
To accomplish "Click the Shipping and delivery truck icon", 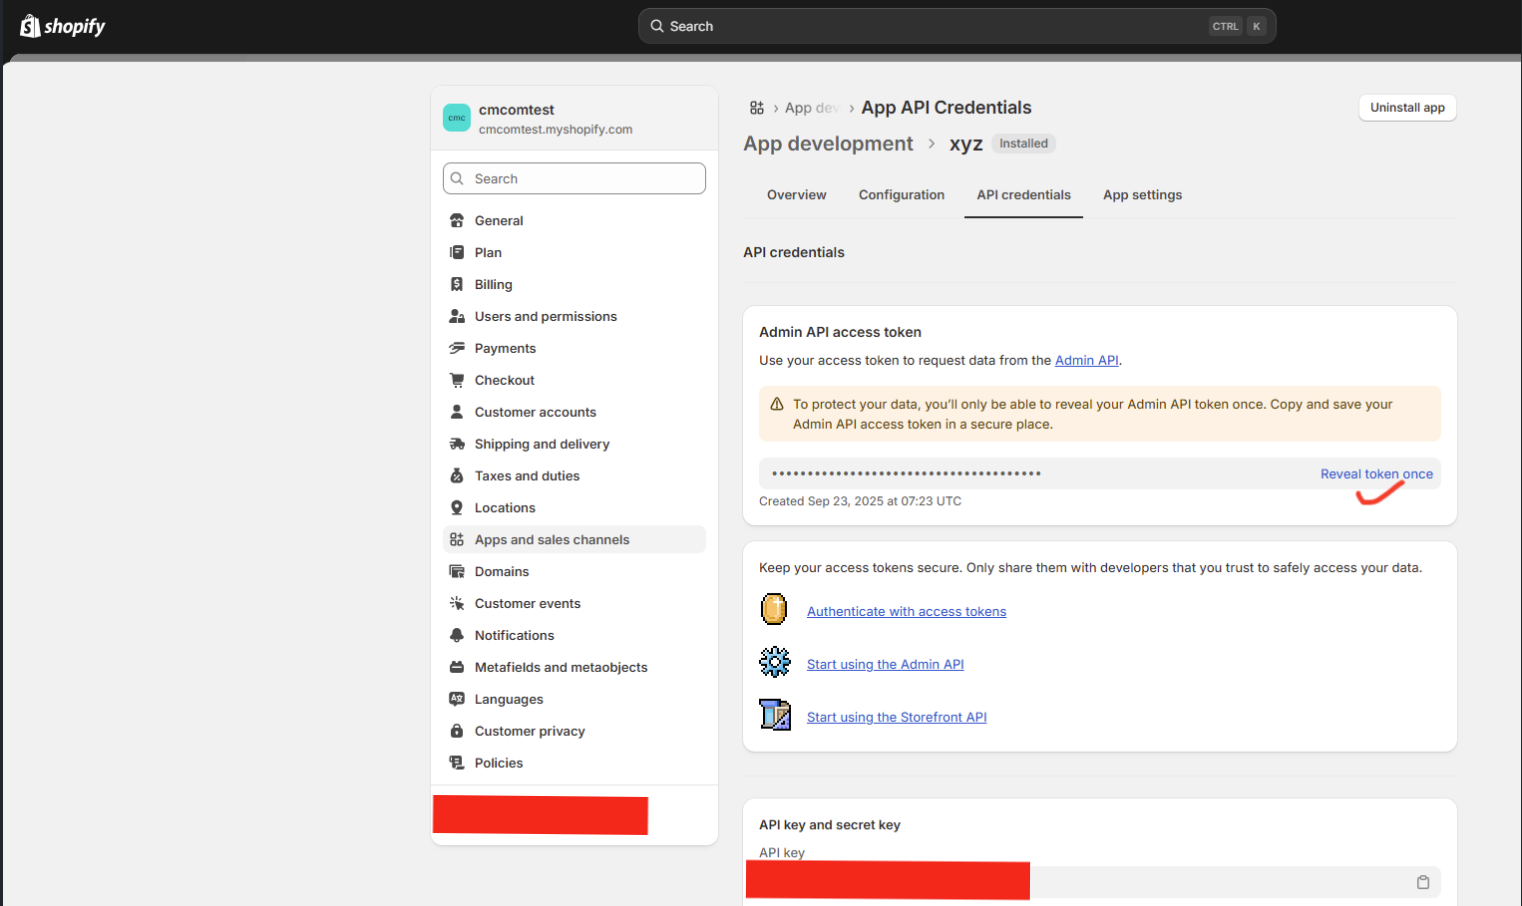I will [457, 444].
